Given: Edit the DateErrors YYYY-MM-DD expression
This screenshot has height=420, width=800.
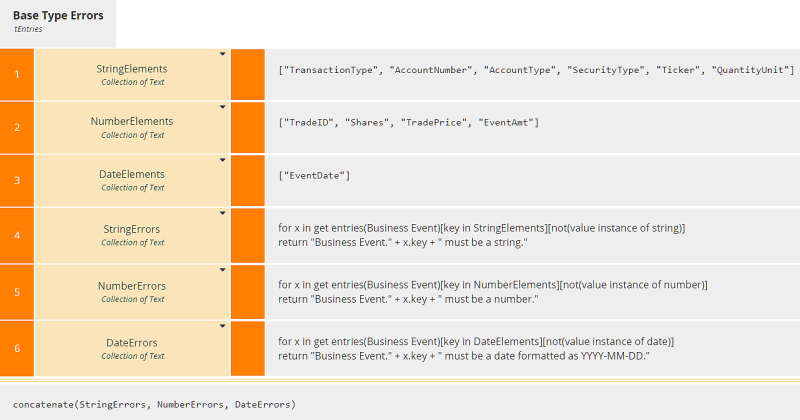Looking at the screenshot, I should coord(476,349).
